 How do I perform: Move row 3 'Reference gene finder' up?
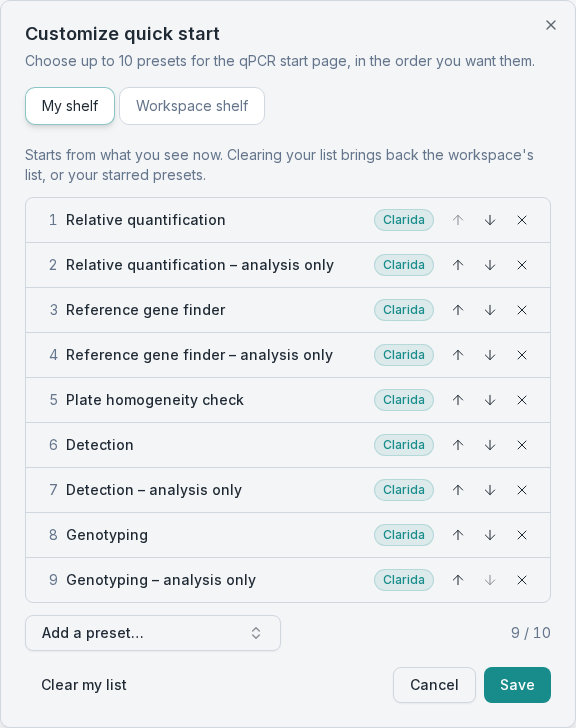[458, 310]
